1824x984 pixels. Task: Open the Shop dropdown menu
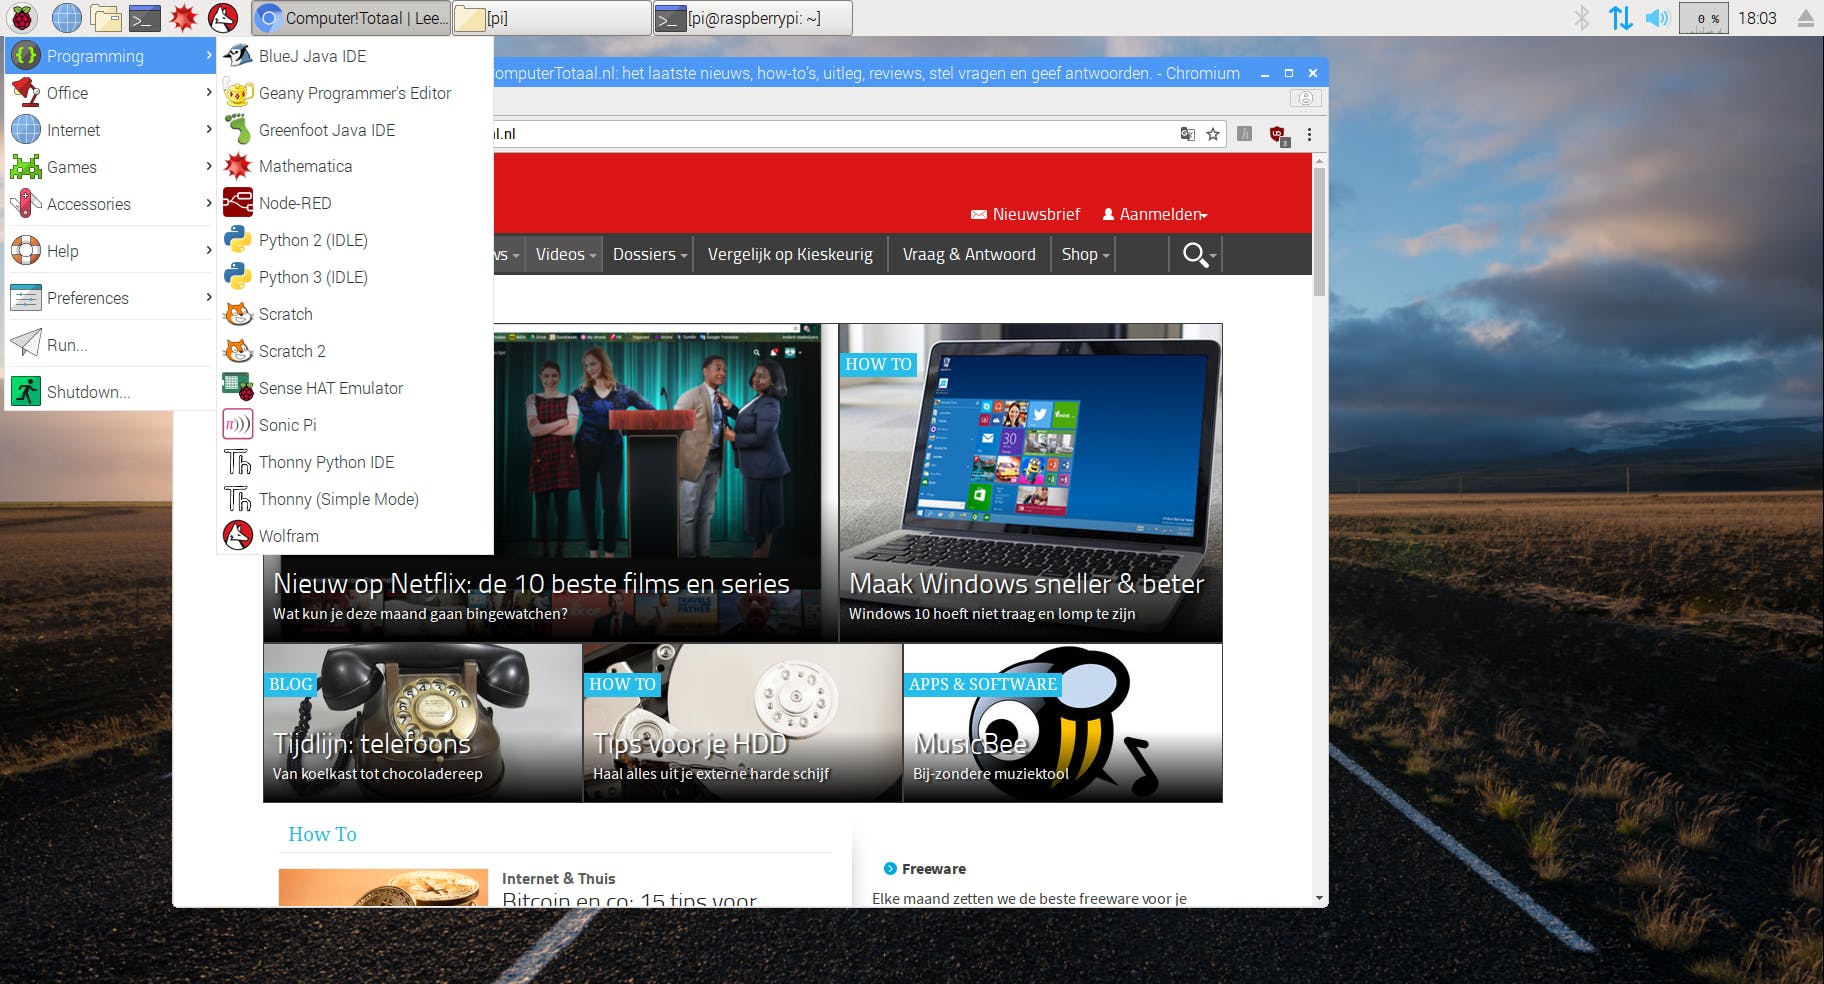click(1085, 255)
